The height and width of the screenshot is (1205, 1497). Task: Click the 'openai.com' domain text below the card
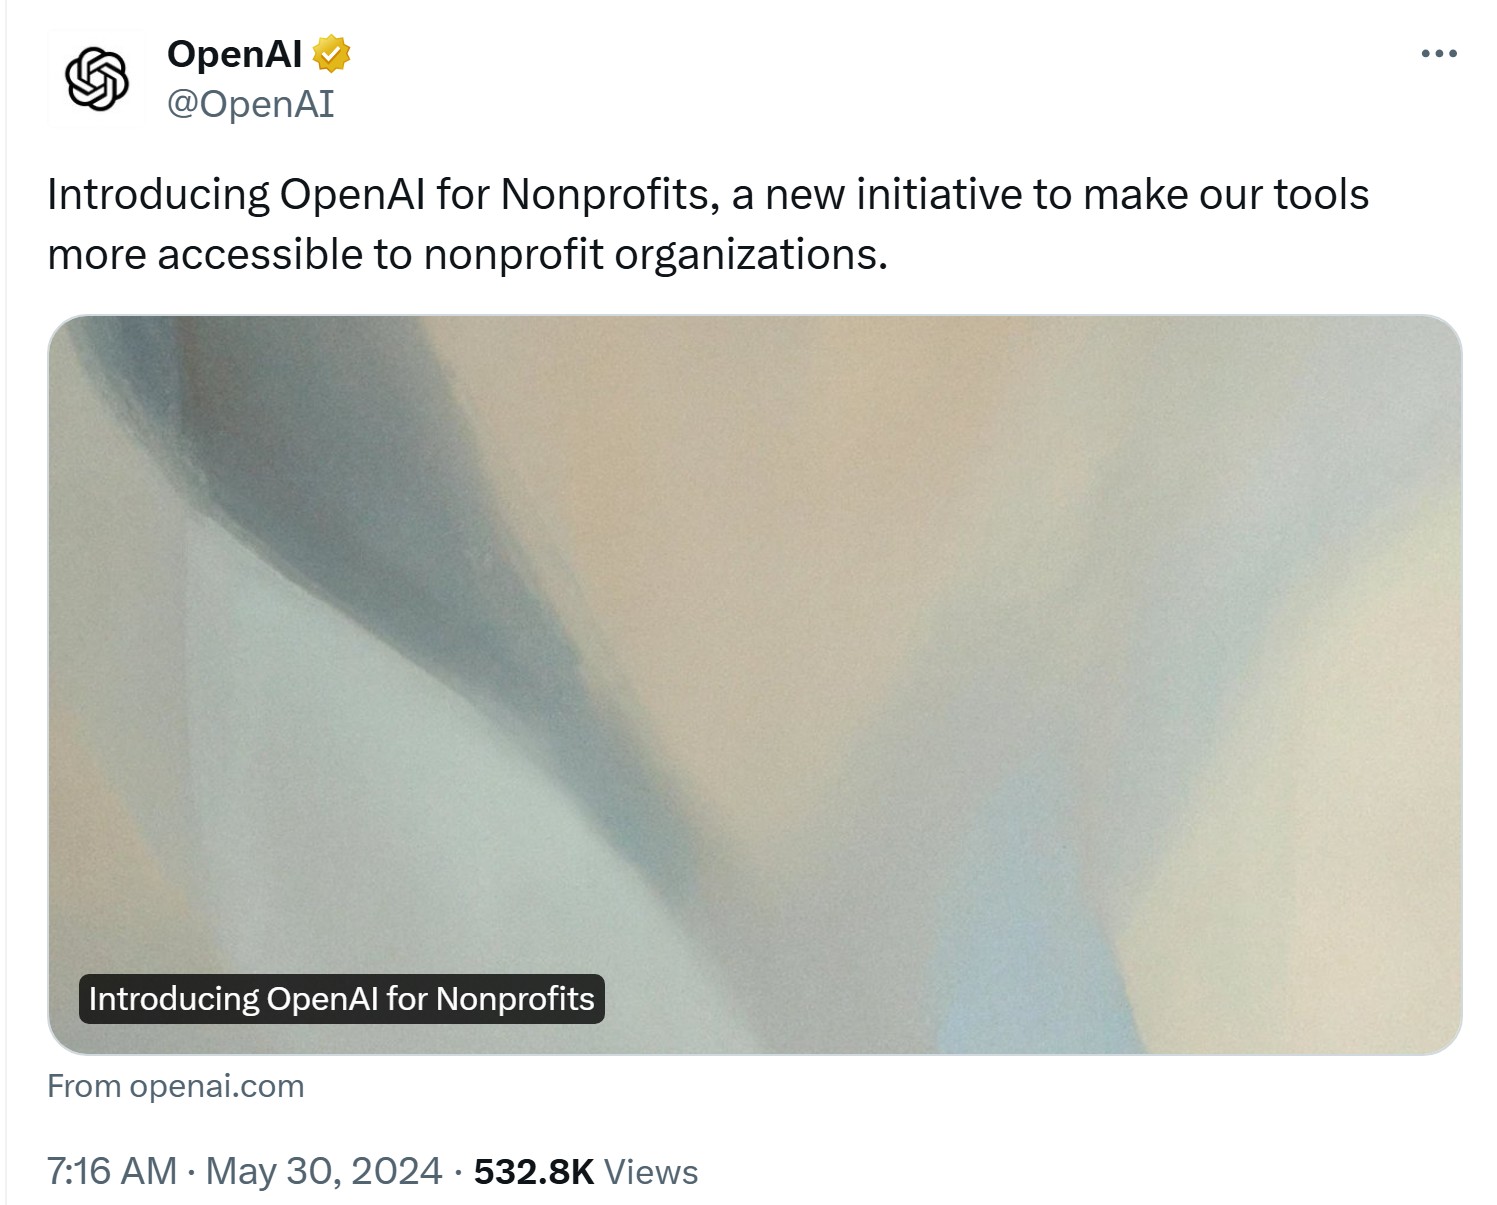click(217, 1087)
